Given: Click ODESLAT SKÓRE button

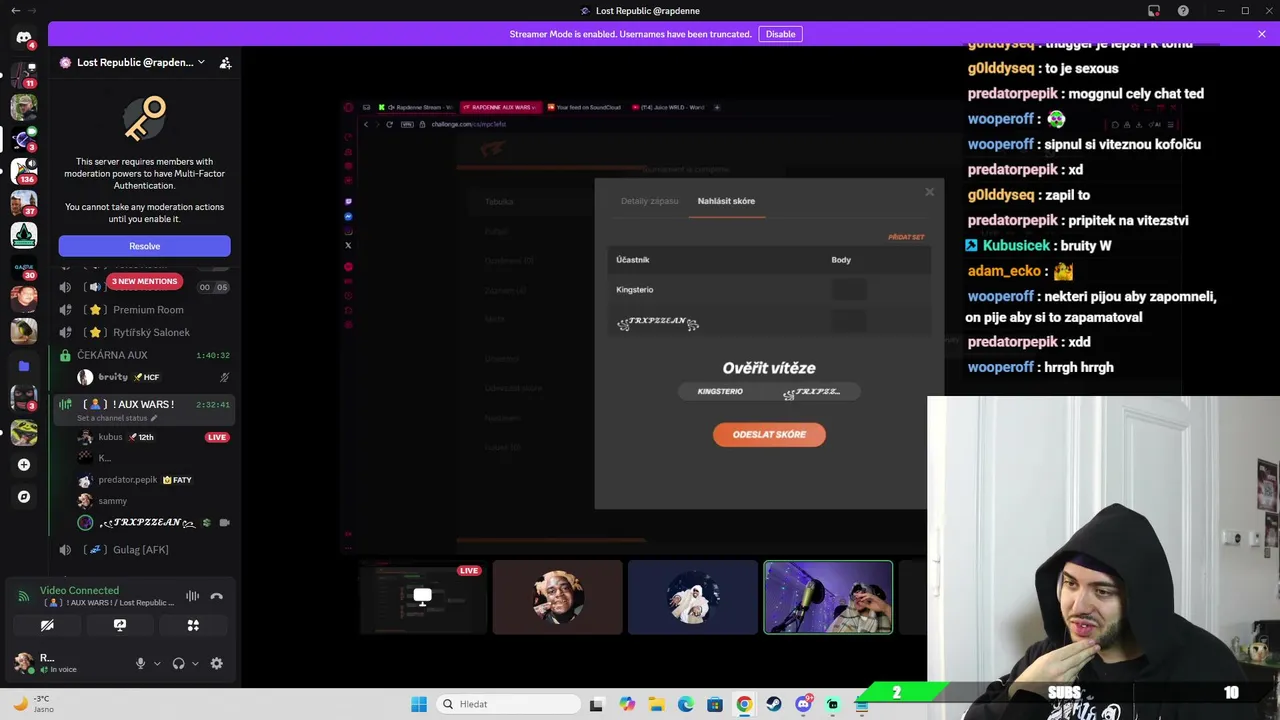Looking at the screenshot, I should [769, 435].
